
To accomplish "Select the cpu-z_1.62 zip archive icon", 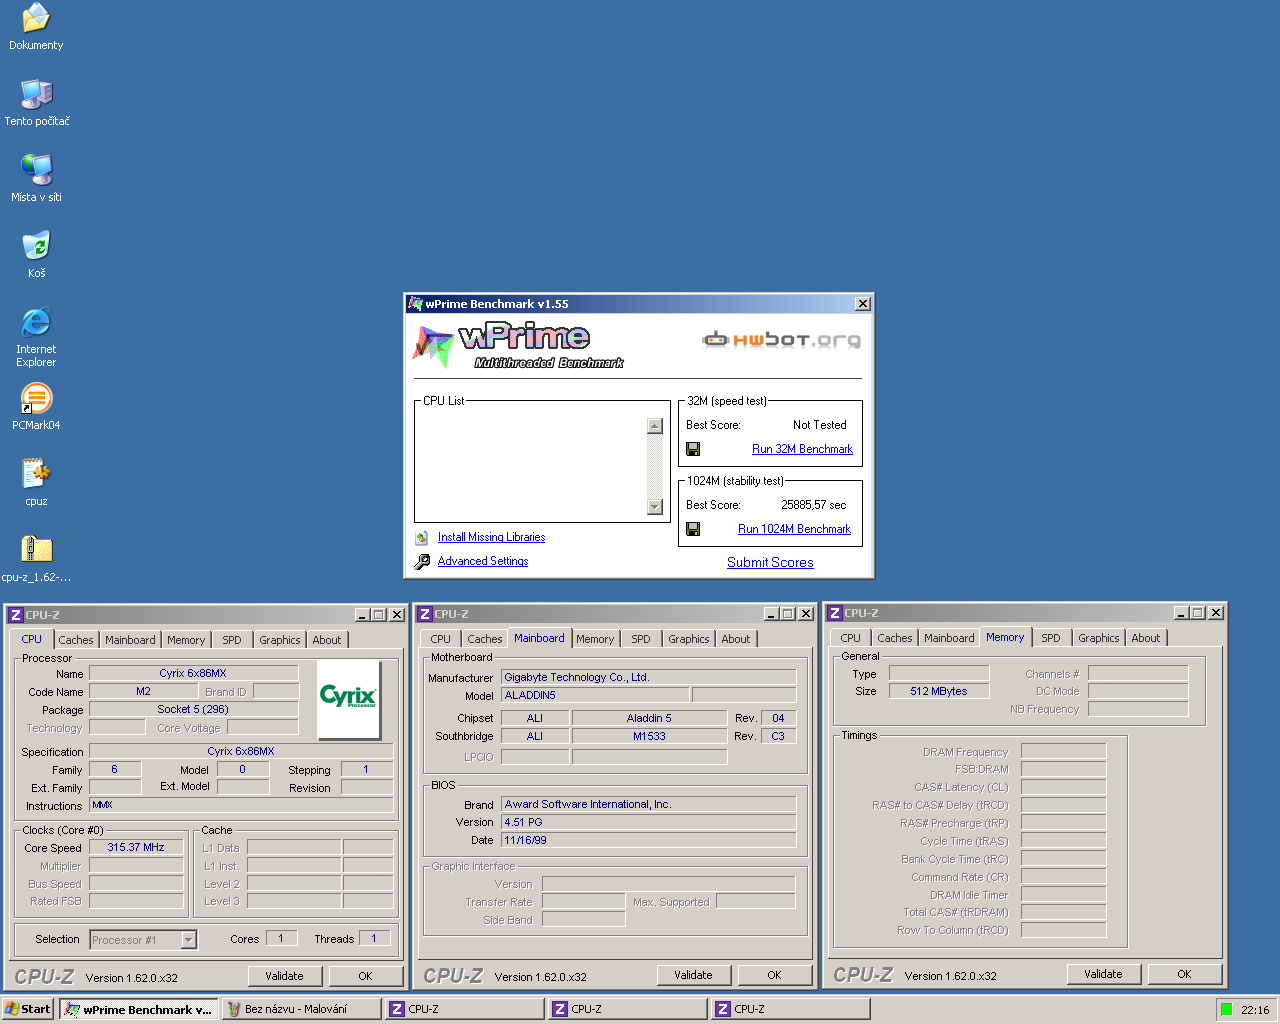I will [x=36, y=549].
